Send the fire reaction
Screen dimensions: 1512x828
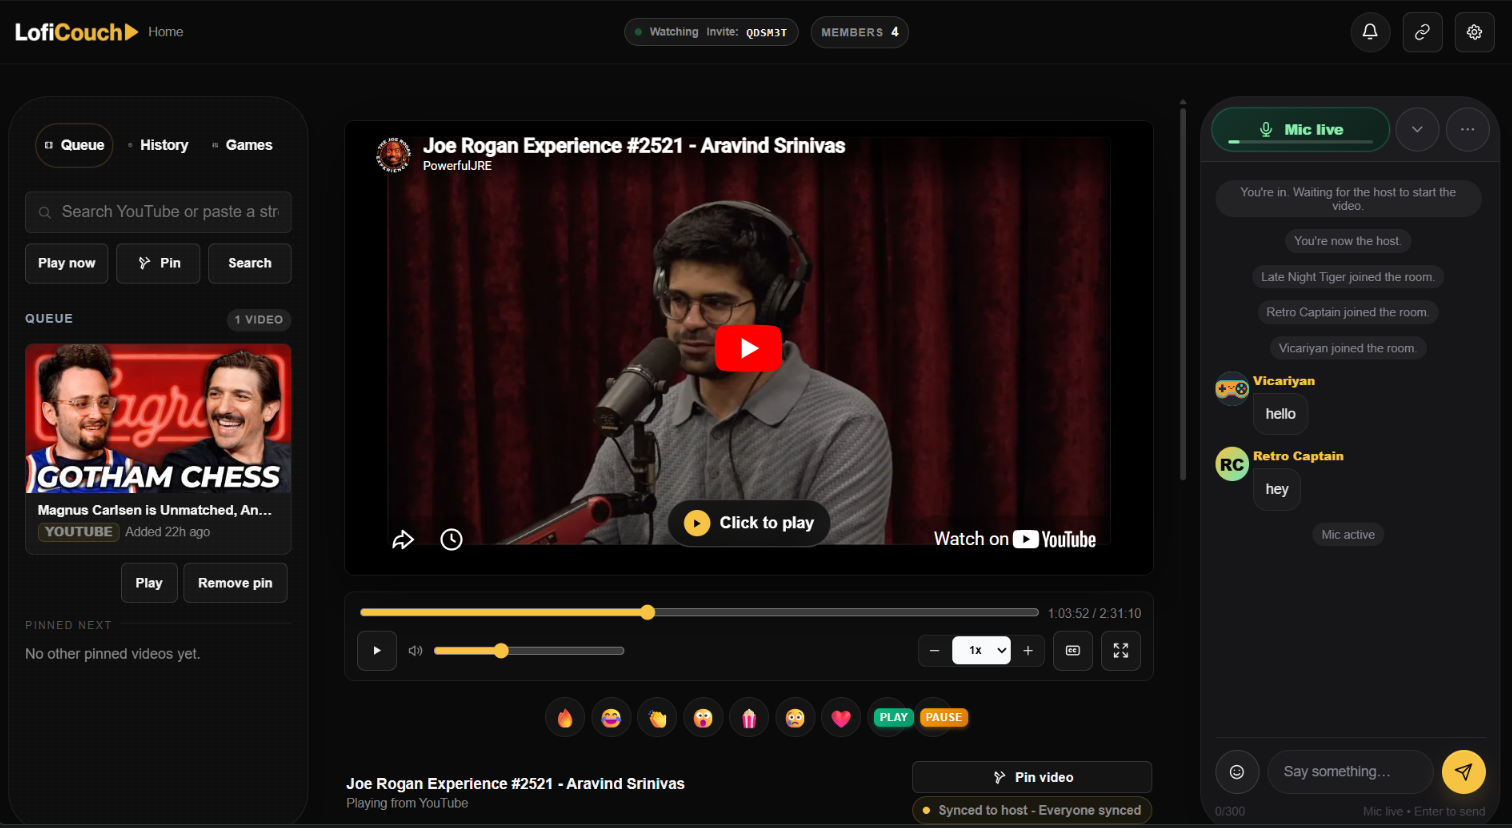tap(565, 718)
